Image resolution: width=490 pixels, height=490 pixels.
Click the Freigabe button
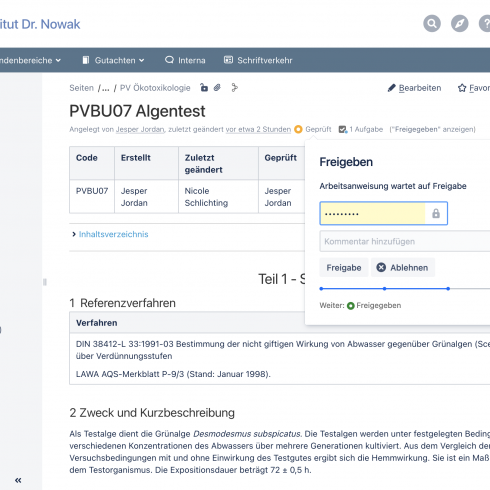point(344,268)
